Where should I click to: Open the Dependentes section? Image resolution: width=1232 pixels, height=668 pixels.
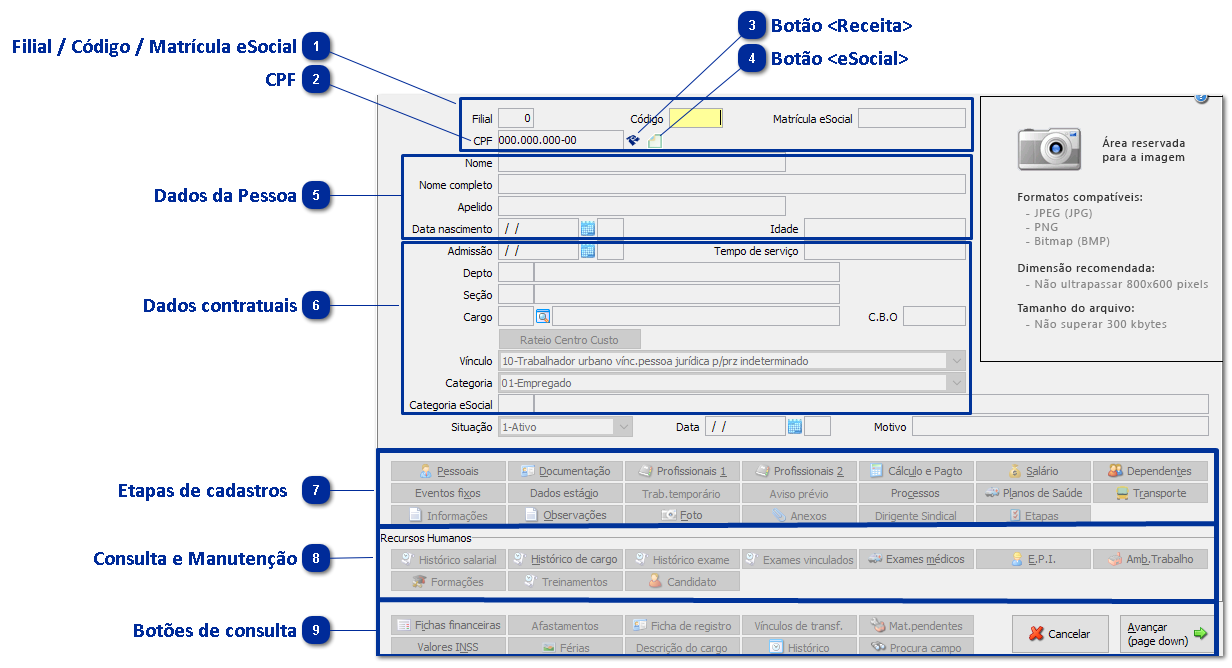click(x=1150, y=471)
